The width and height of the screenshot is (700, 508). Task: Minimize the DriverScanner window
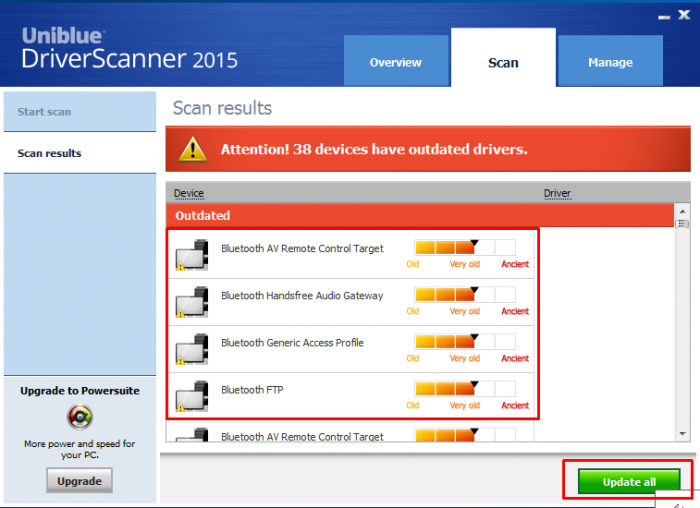(x=664, y=17)
